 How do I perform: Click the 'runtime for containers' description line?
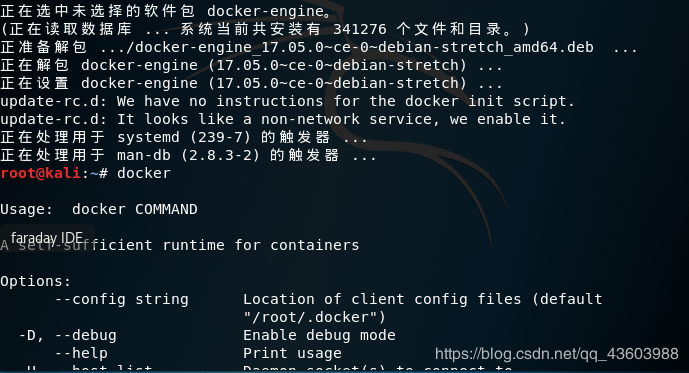261,245
